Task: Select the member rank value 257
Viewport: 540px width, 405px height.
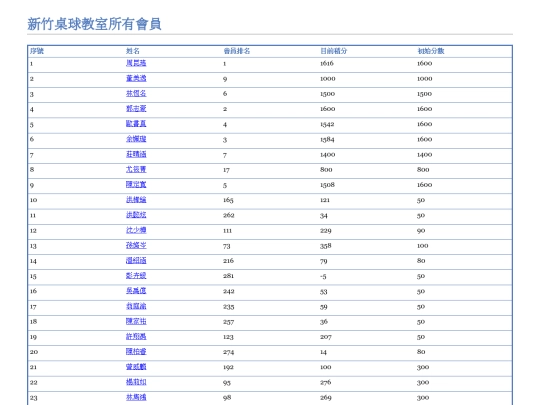Action: coord(228,322)
